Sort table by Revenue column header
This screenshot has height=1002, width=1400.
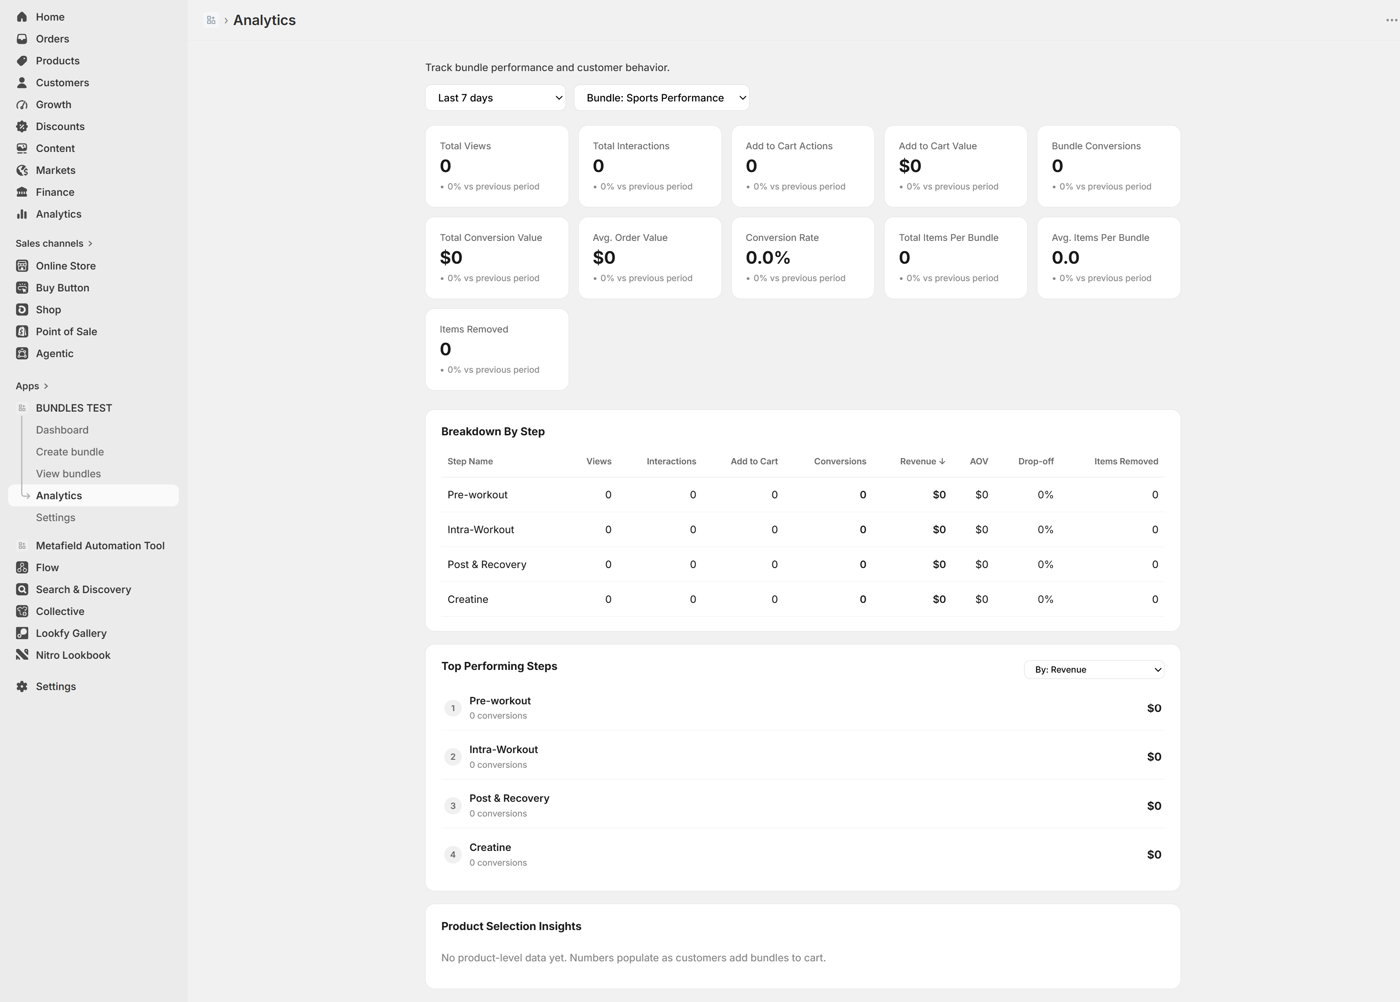[922, 462]
